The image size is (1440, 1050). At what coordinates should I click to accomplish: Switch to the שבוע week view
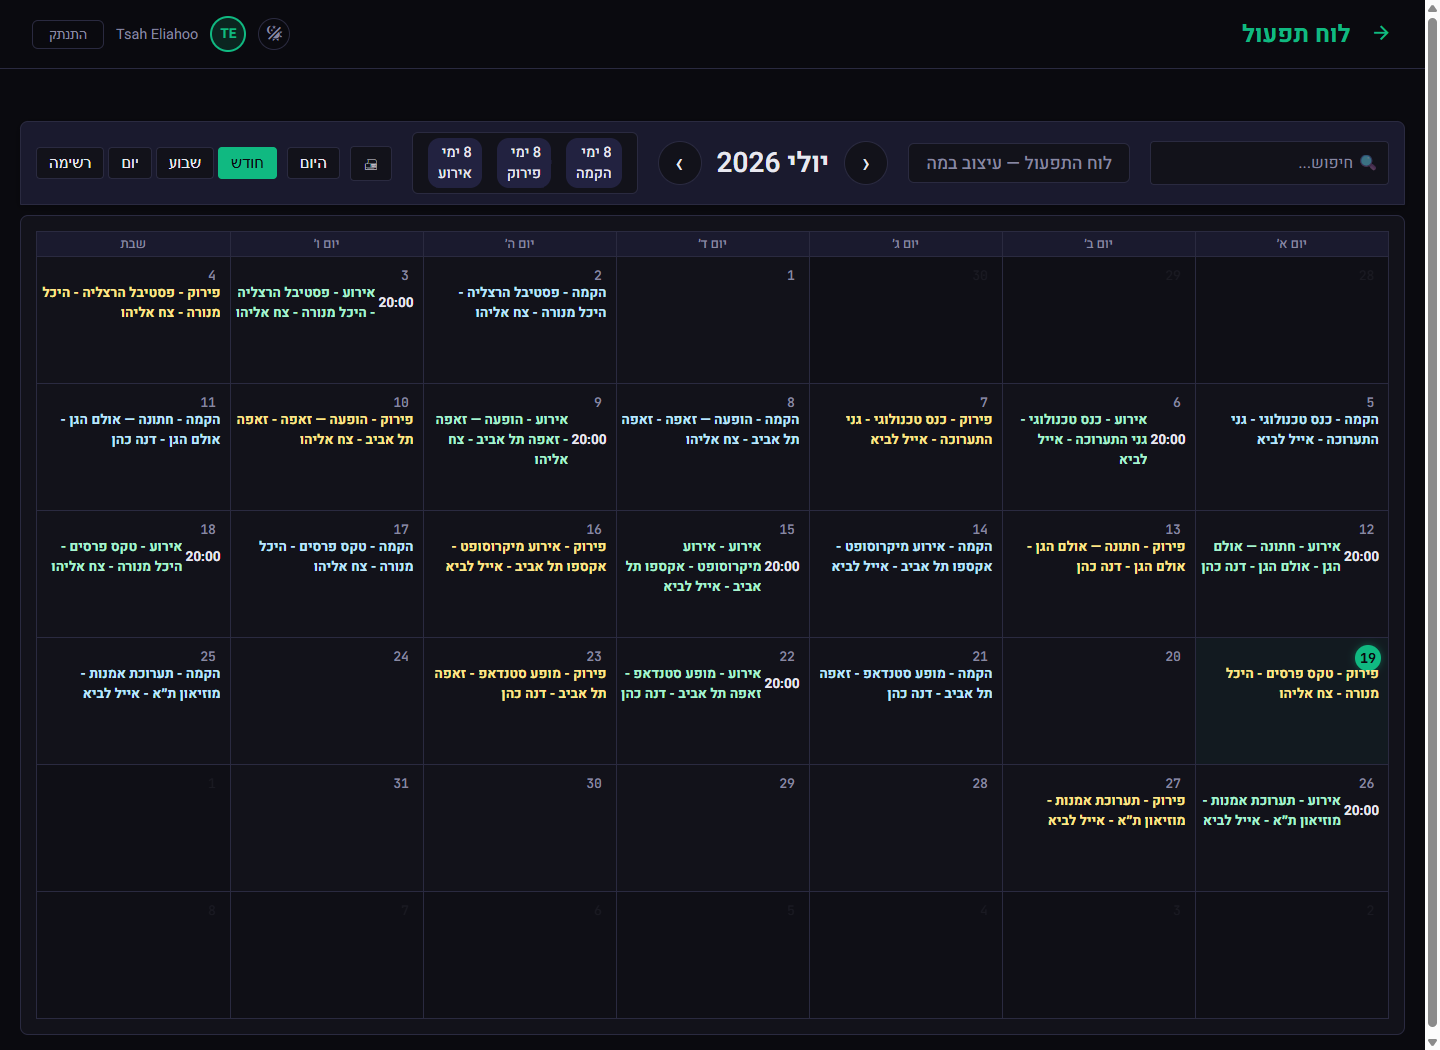(x=185, y=163)
